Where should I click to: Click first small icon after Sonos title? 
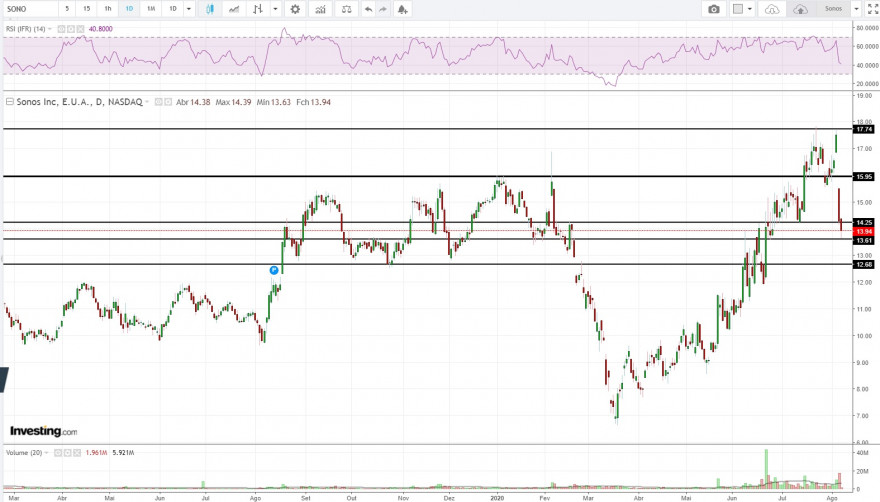[x=158, y=102]
